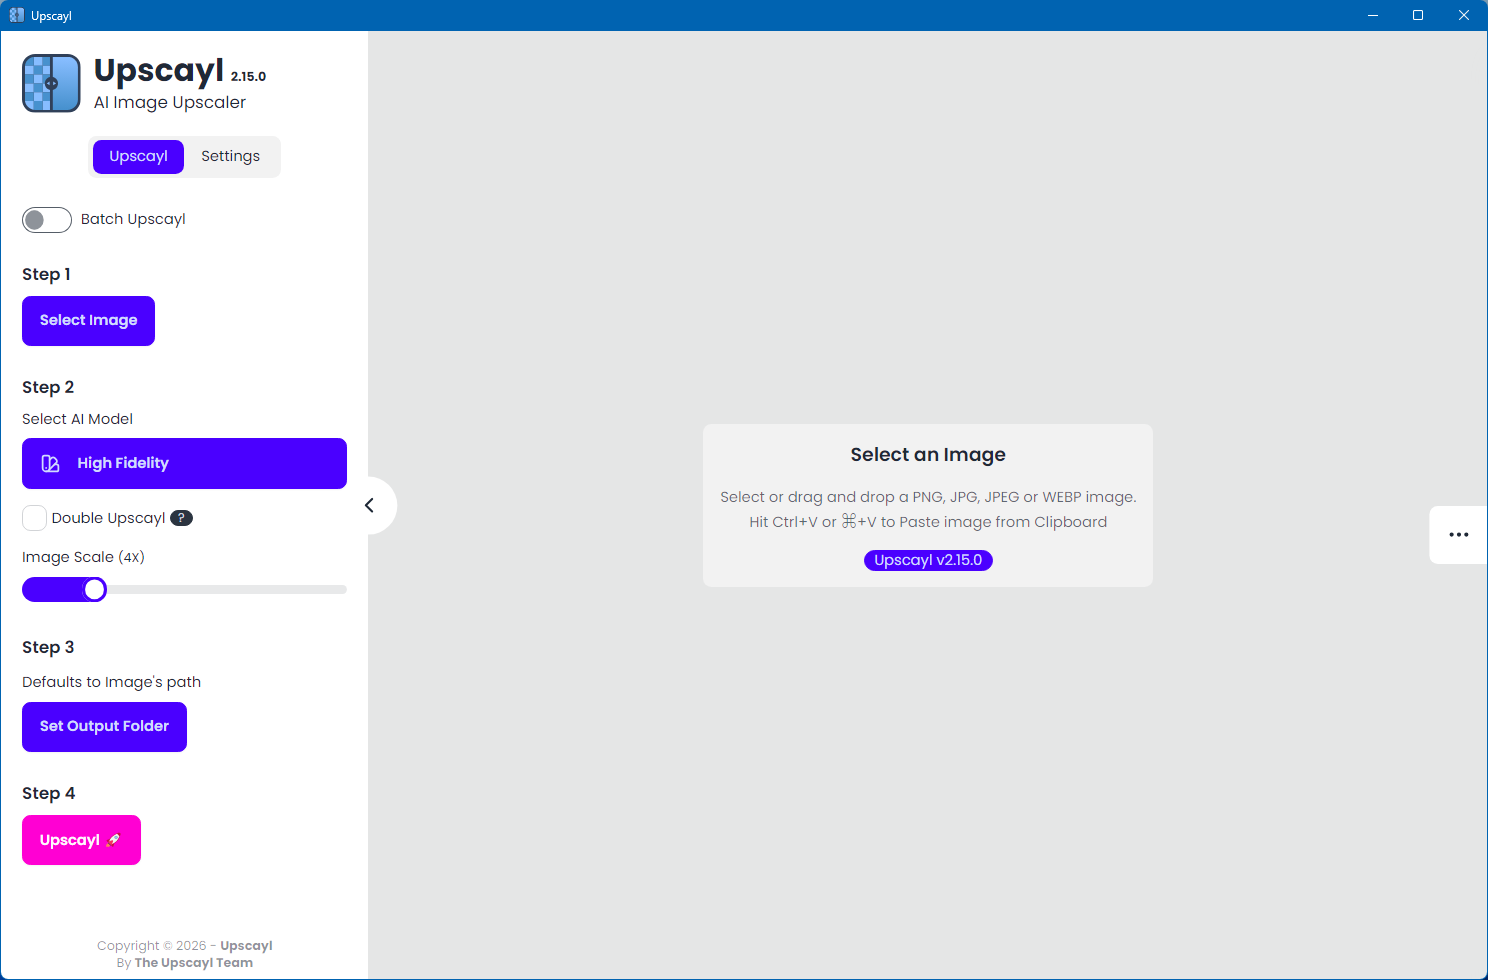This screenshot has width=1488, height=980.
Task: Open the three-dots more options panel
Action: (x=1458, y=535)
